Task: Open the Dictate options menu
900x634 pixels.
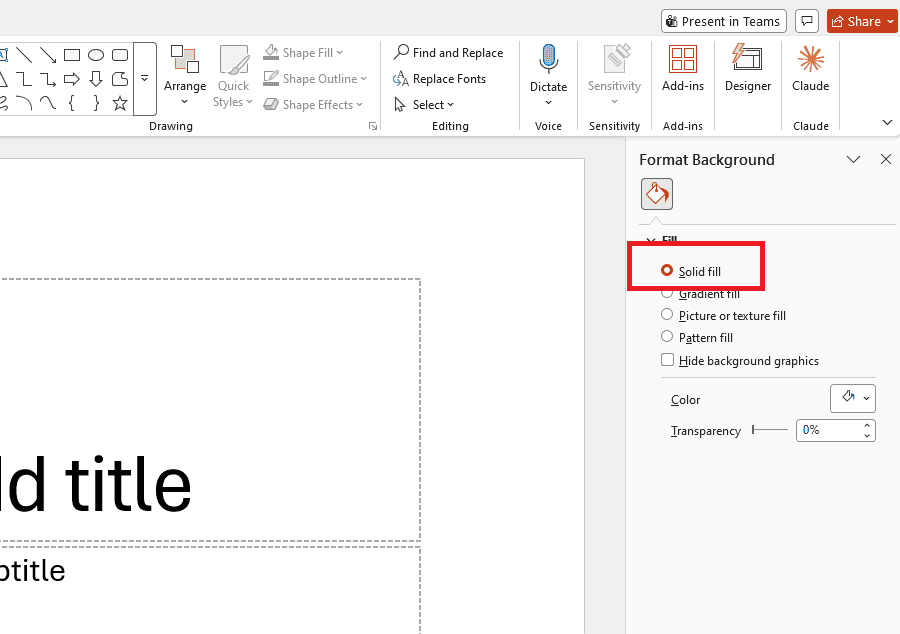Action: coord(548,103)
